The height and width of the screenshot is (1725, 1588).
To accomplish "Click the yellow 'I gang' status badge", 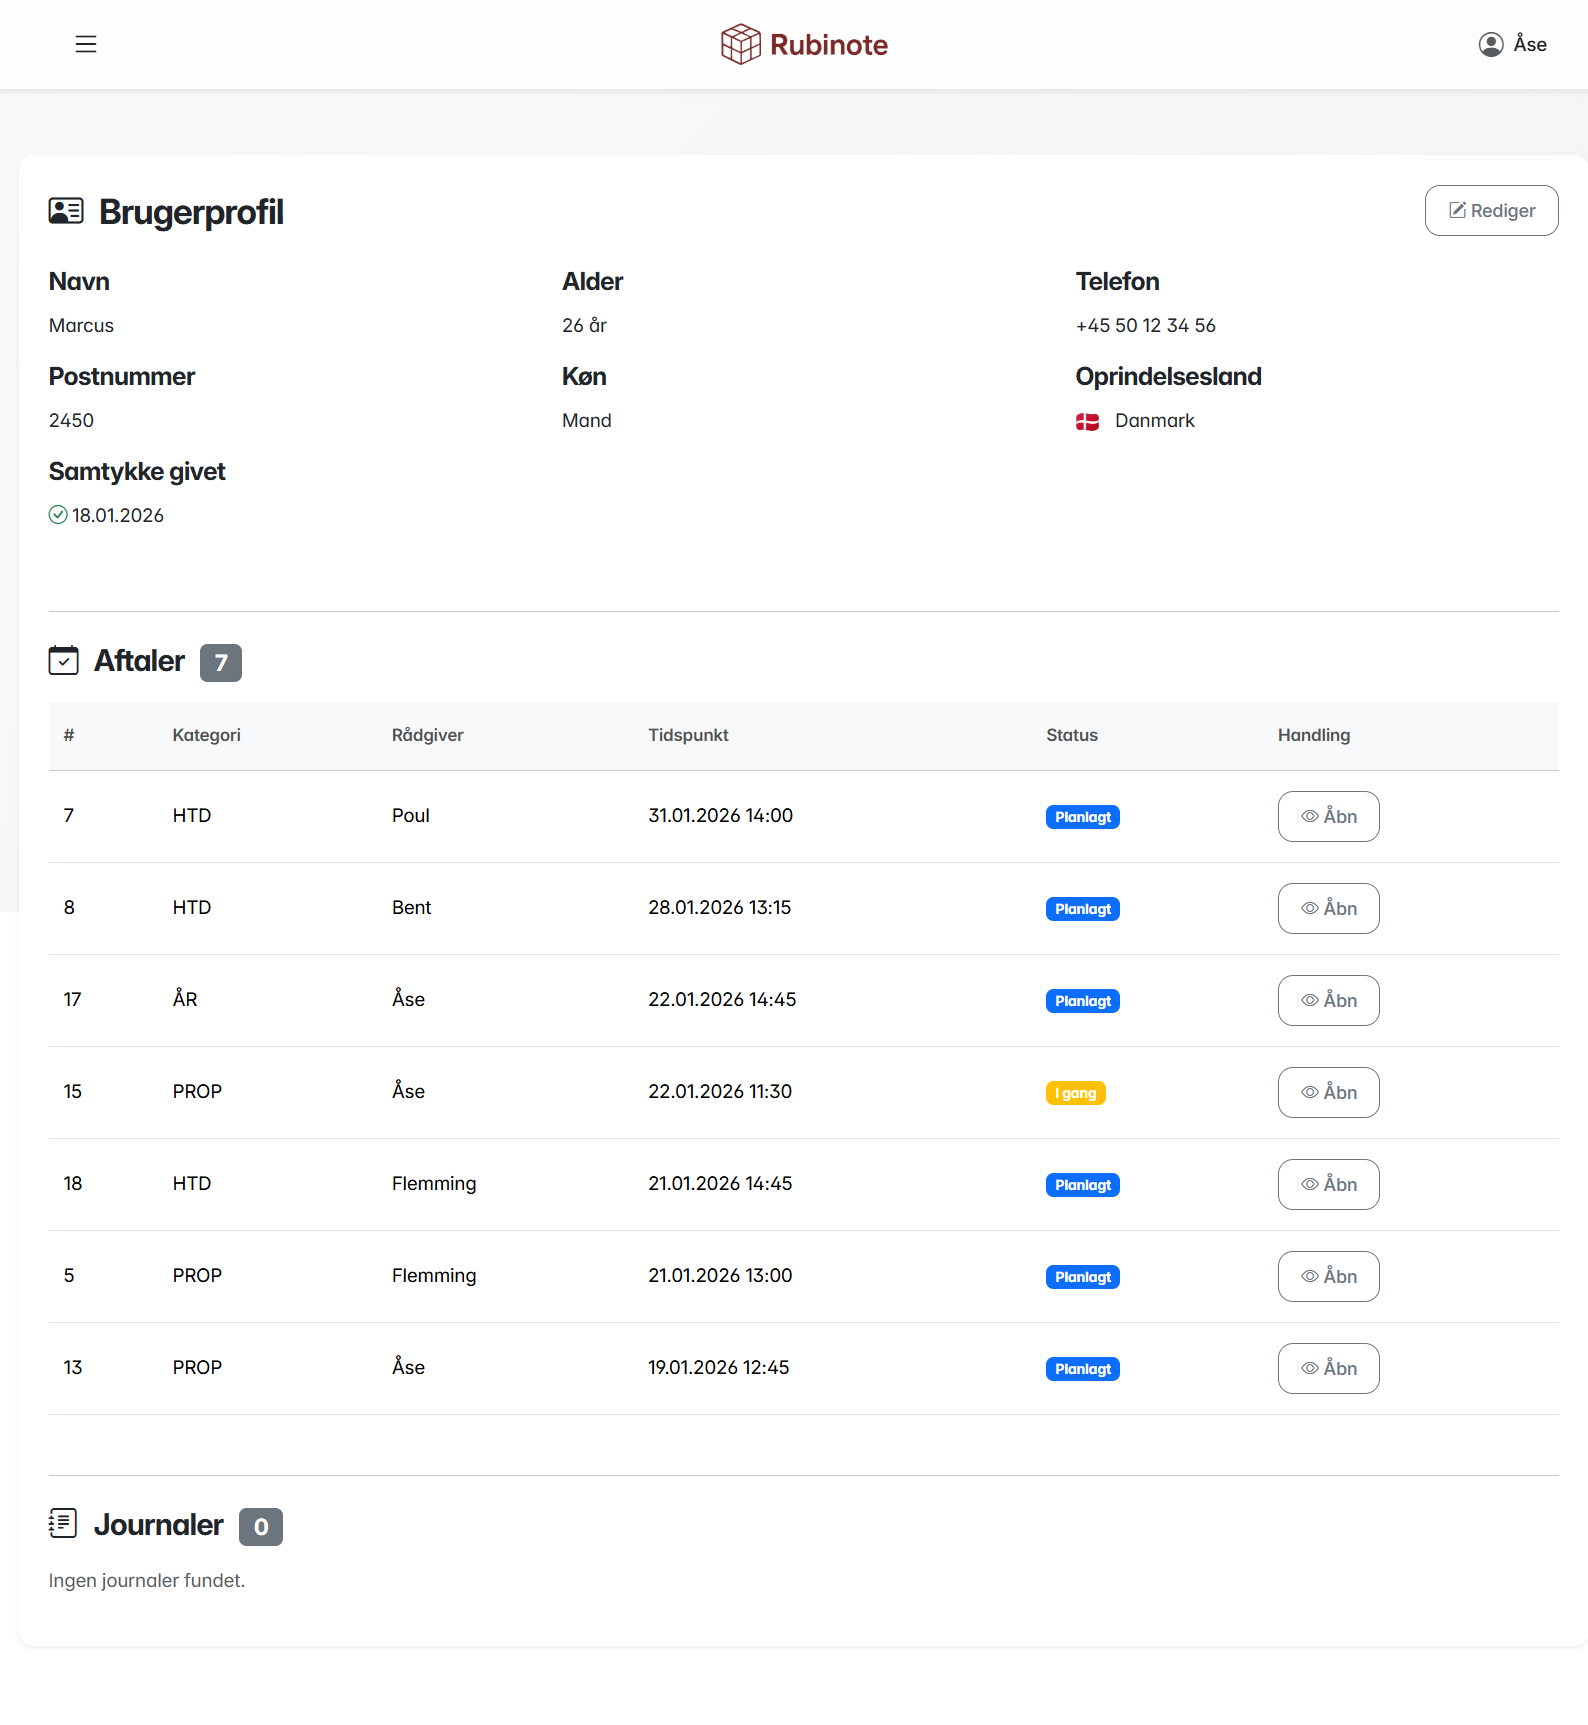I will tap(1075, 1093).
